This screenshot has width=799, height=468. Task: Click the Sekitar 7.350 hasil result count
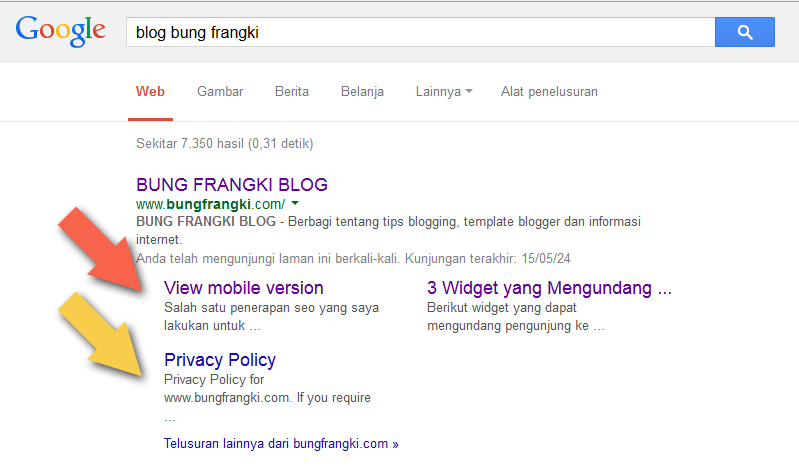point(225,144)
